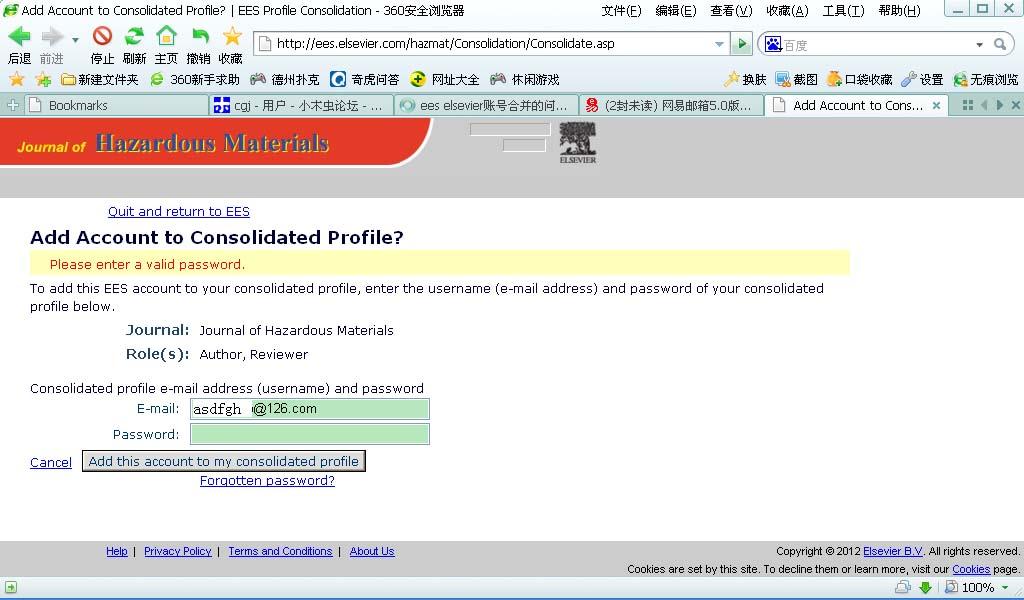
Task: Open the 编辑(E) menu
Action: click(675, 10)
